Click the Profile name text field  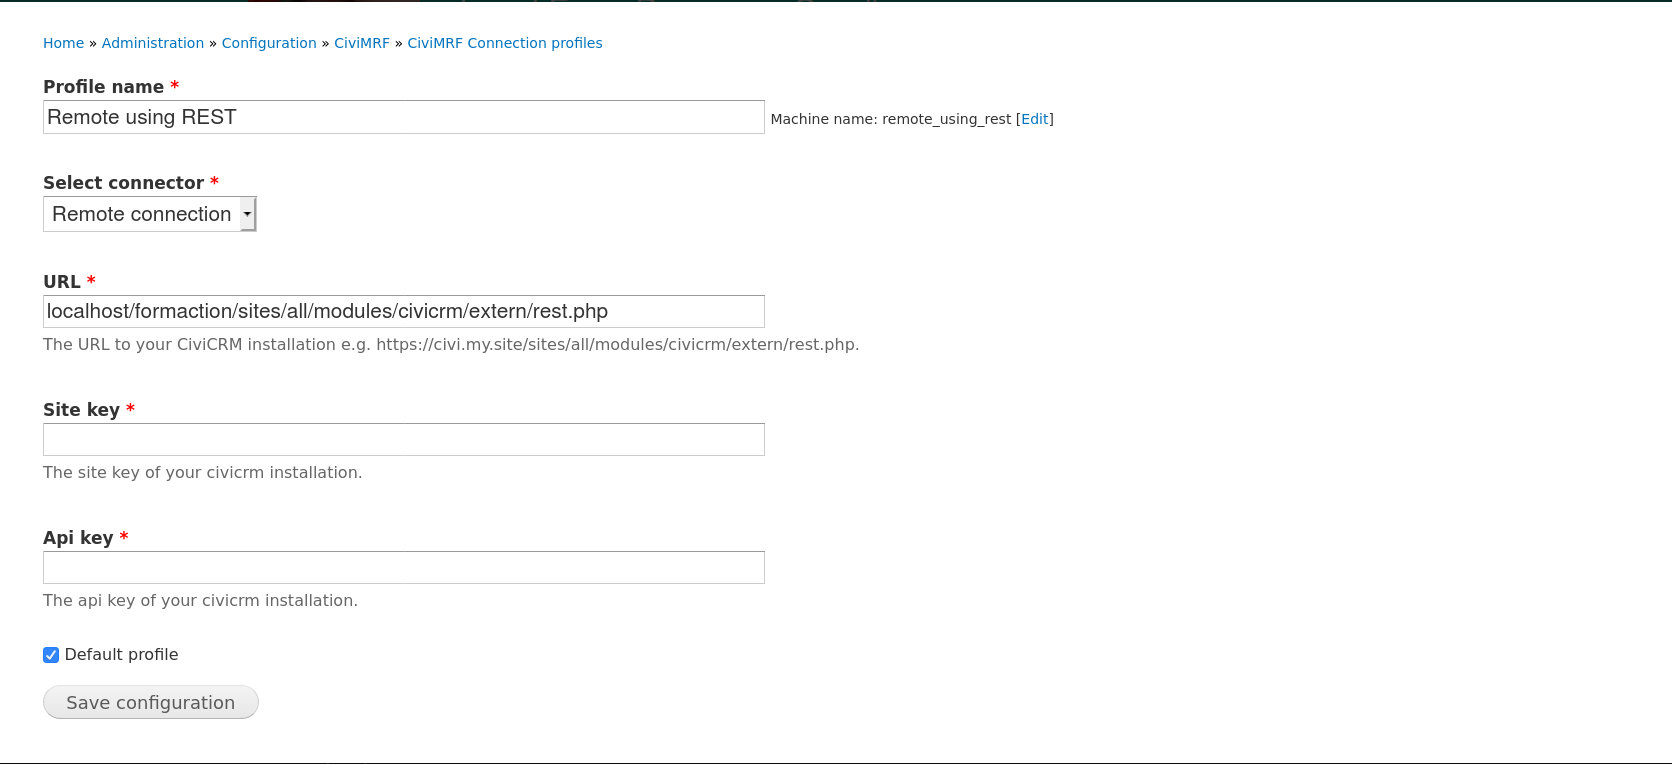click(x=403, y=117)
